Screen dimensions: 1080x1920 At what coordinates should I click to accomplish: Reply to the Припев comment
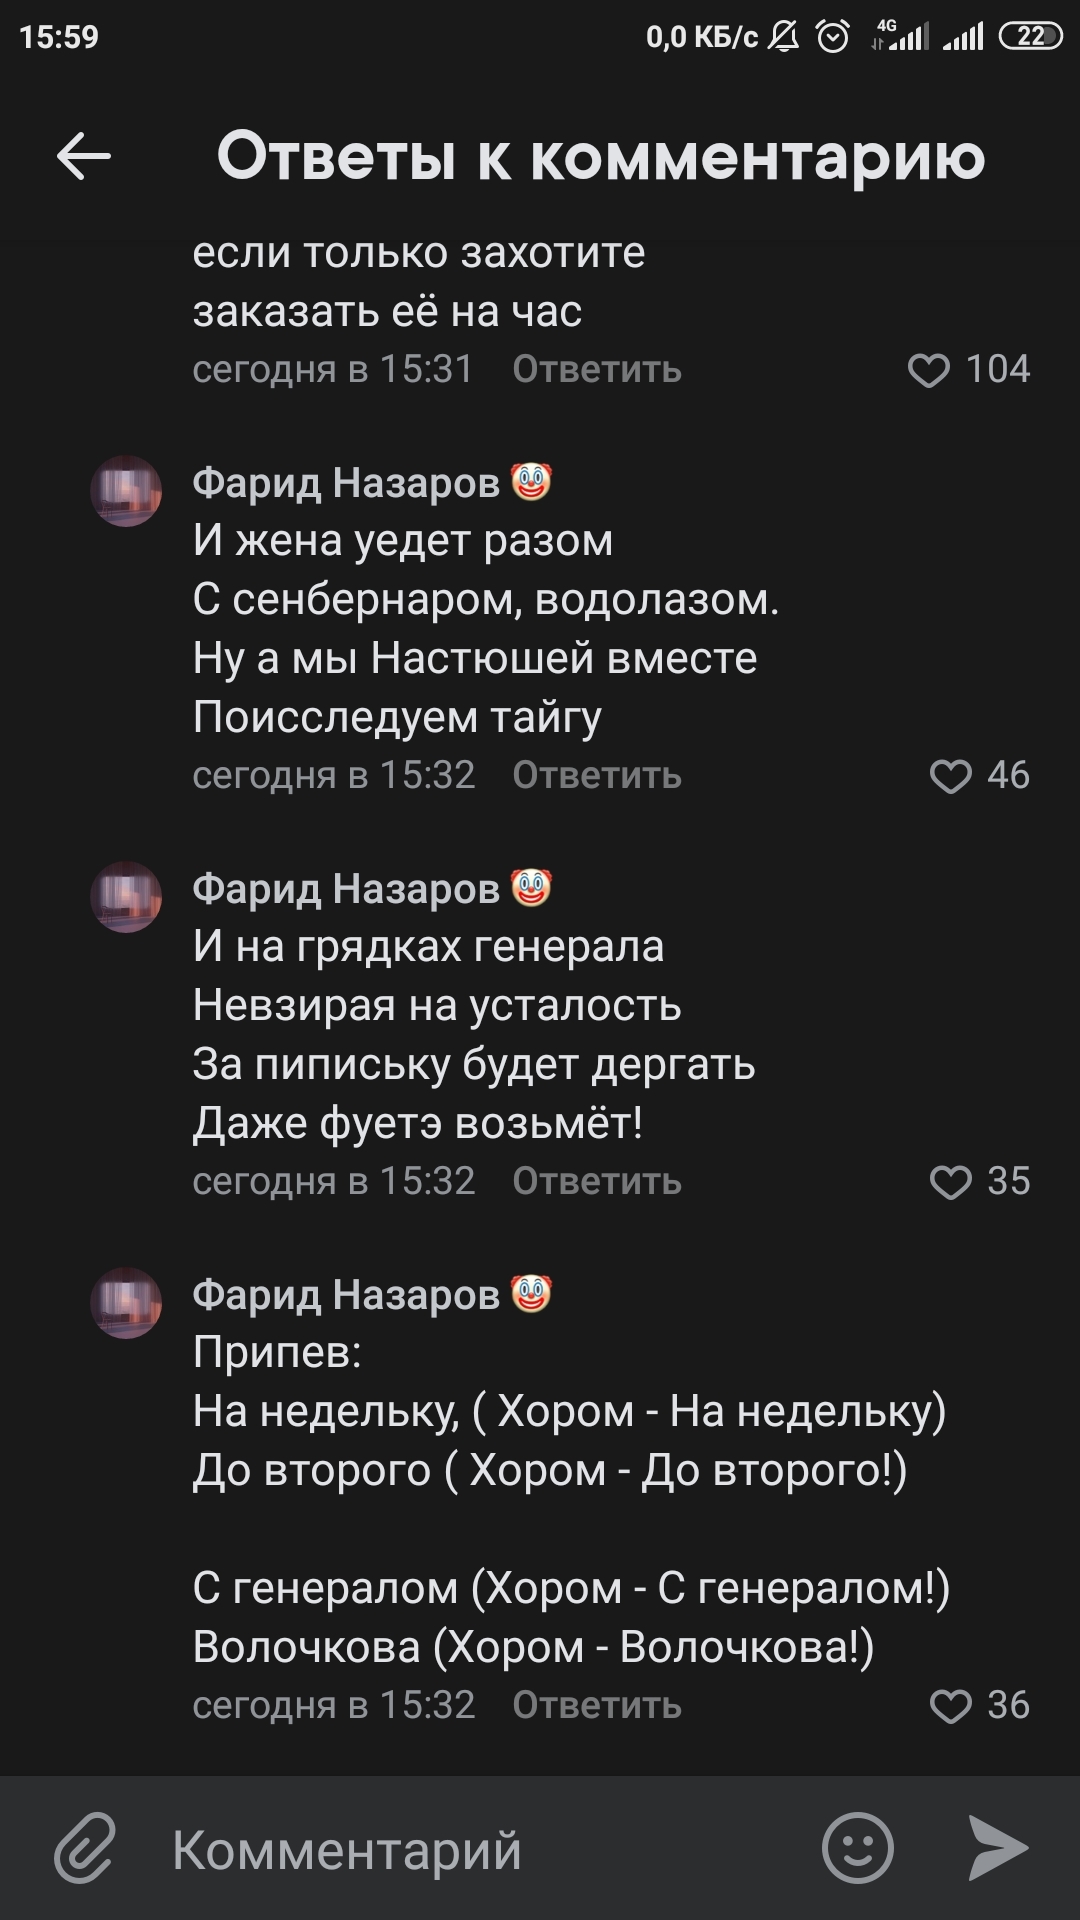coord(597,1706)
